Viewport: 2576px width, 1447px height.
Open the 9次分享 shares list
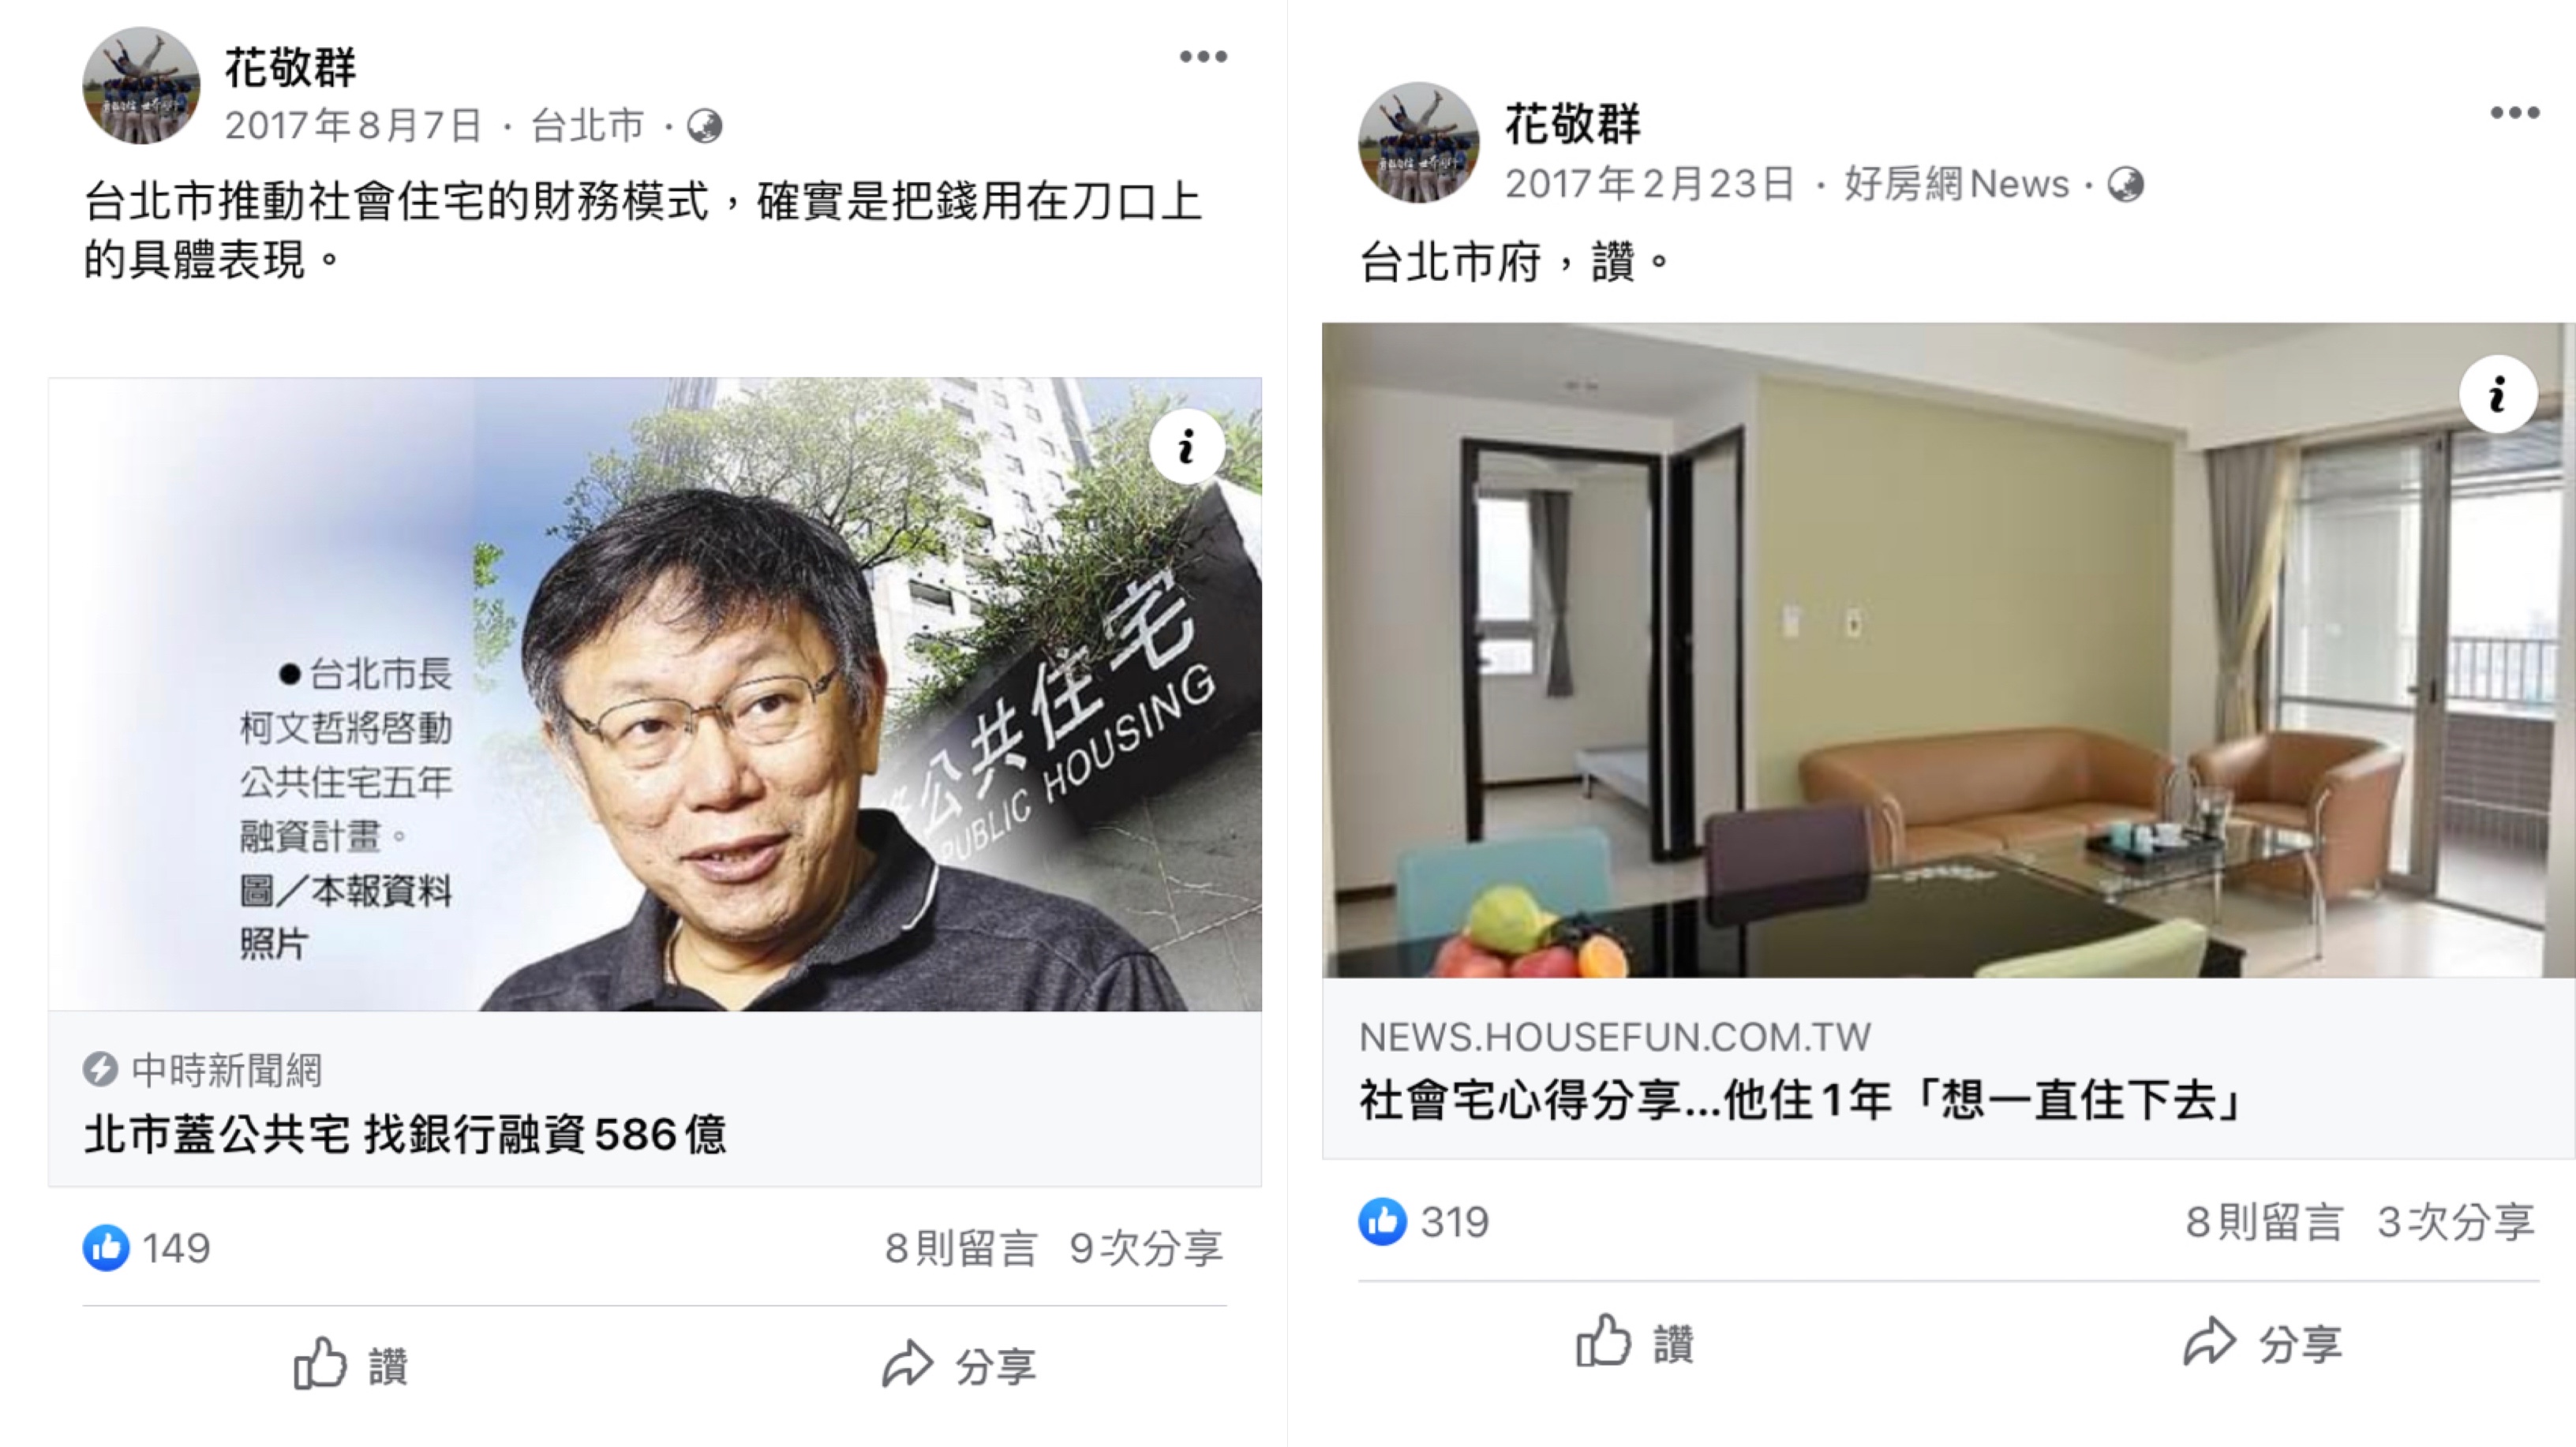1146,1248
